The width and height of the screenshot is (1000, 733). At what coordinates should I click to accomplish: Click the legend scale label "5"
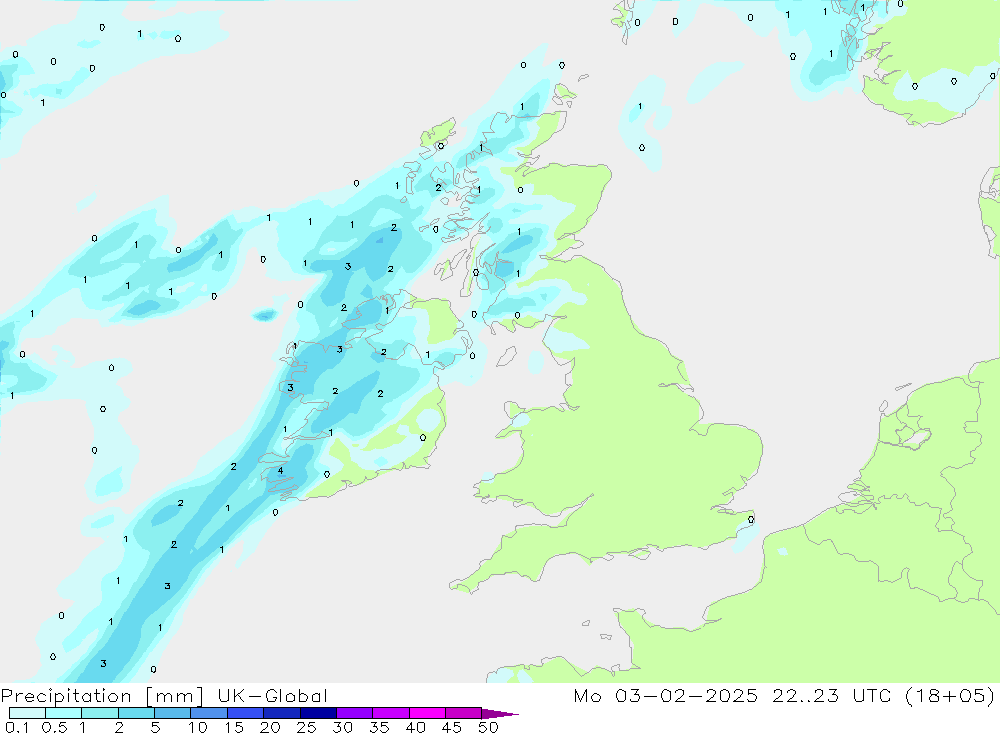tap(155, 727)
